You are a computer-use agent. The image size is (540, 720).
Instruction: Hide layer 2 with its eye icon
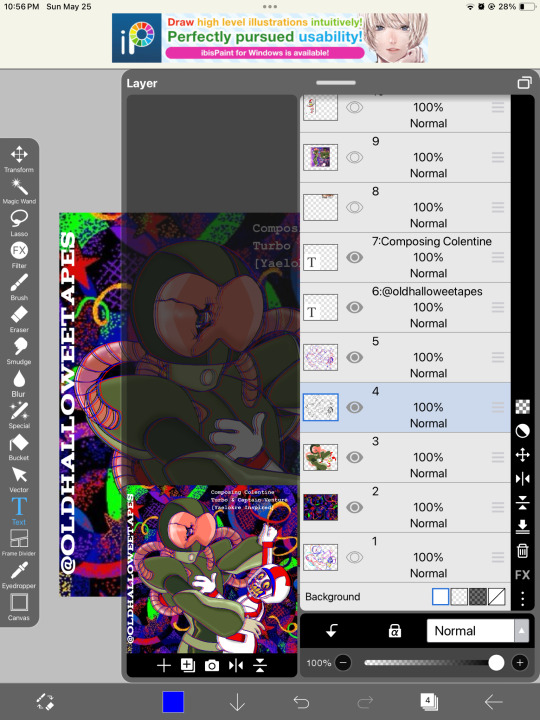[x=354, y=507]
